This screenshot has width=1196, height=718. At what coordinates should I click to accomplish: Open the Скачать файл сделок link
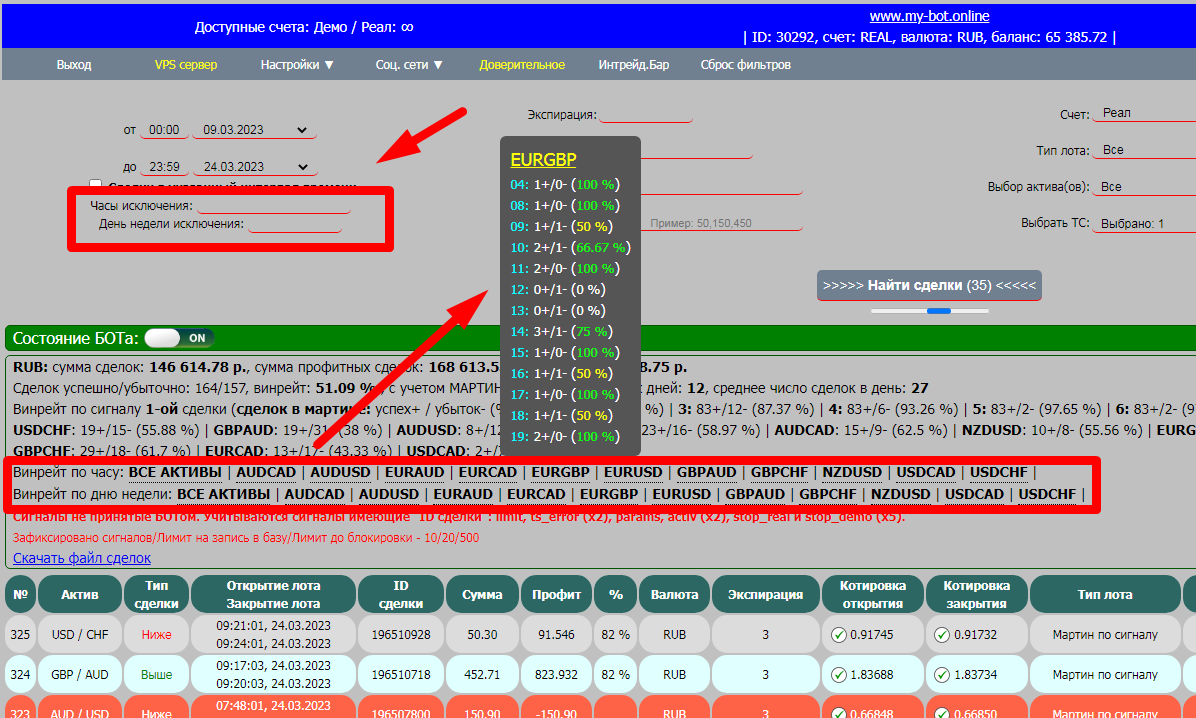[82, 559]
